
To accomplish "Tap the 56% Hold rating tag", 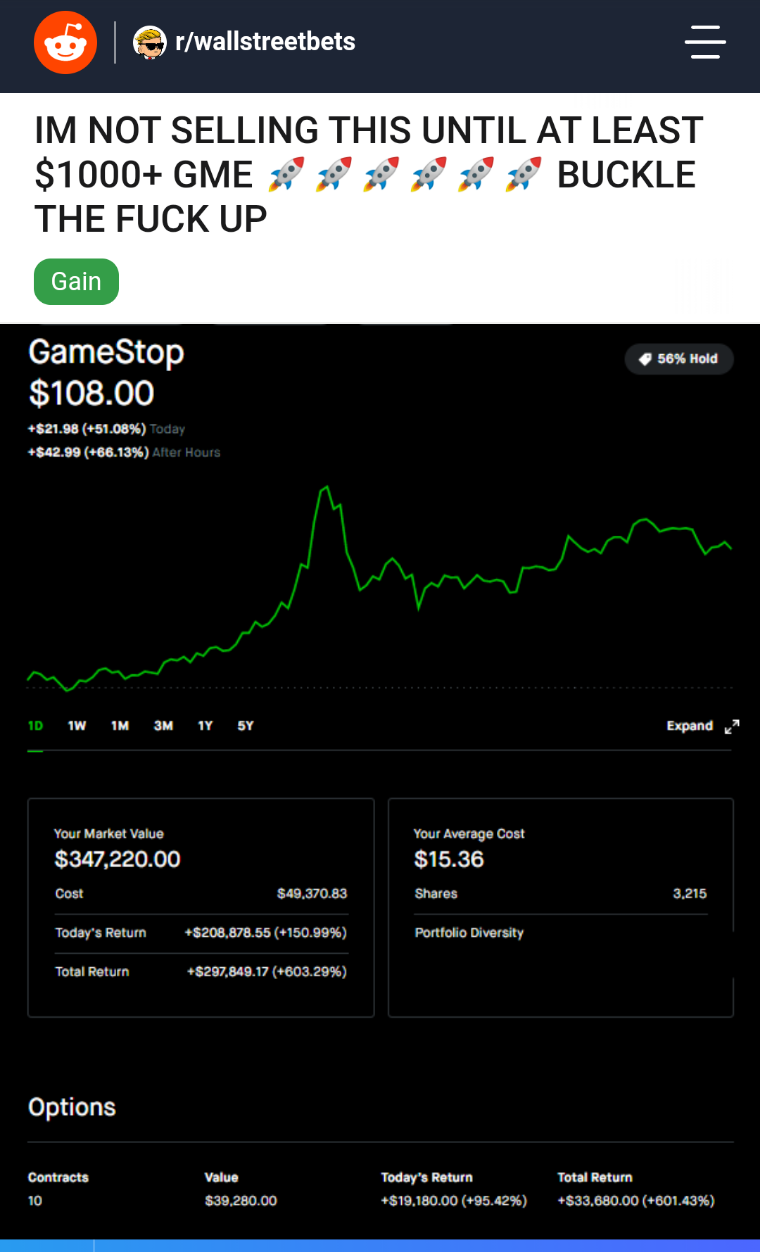I will (679, 359).
